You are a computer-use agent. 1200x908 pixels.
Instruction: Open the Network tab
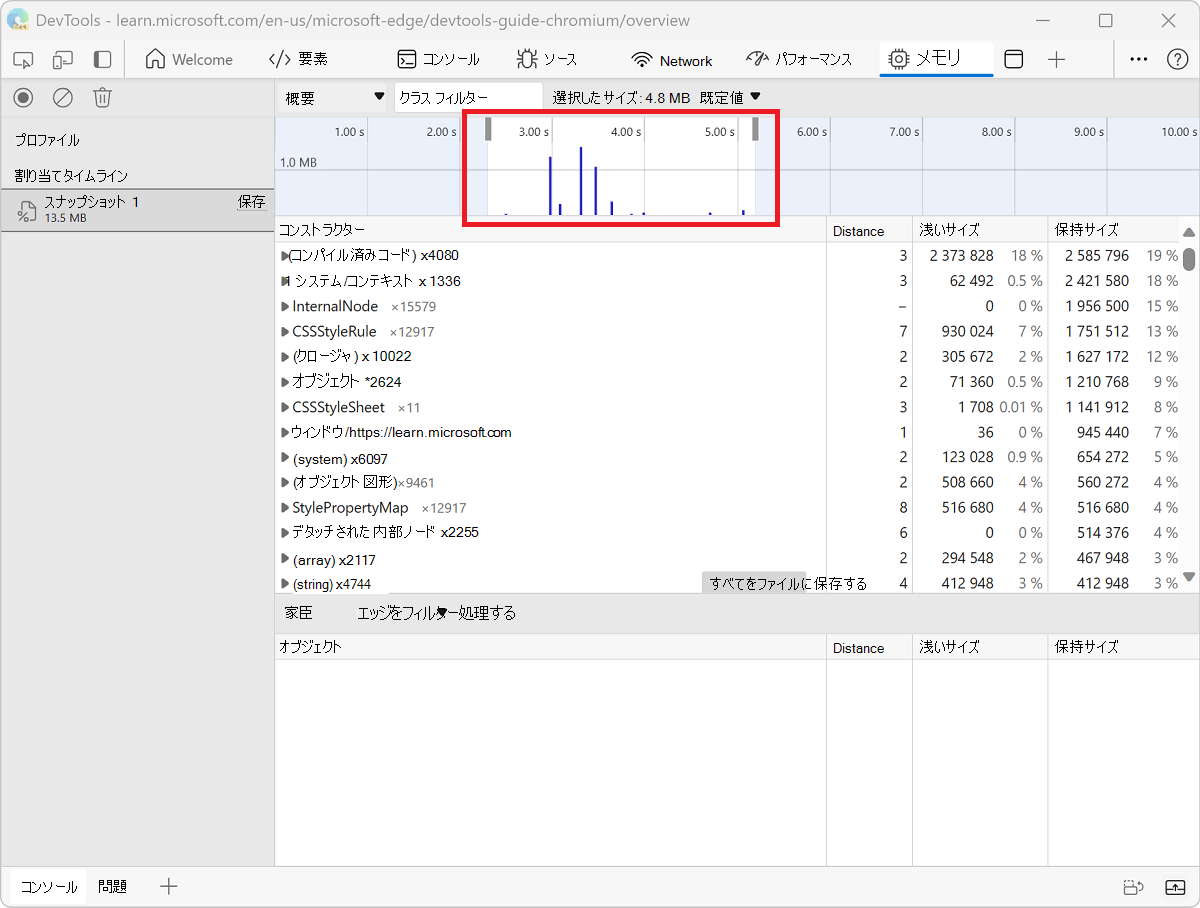[672, 60]
